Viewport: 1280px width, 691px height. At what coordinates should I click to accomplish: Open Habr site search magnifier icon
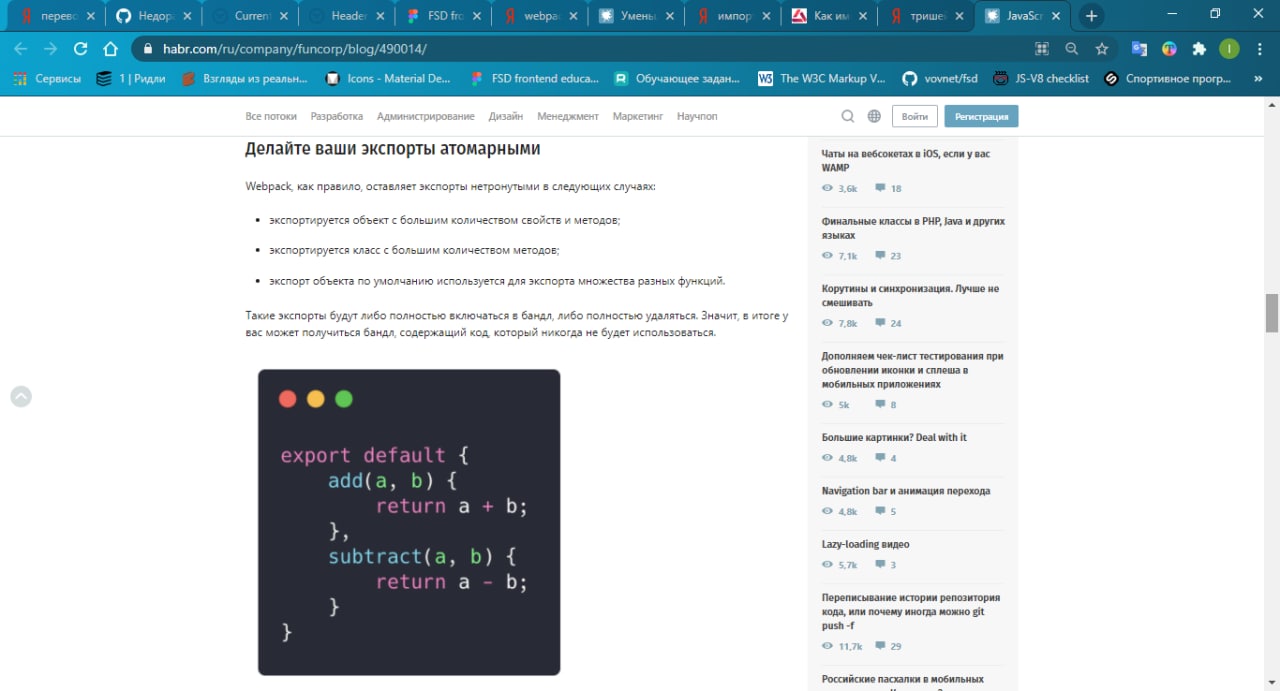click(x=848, y=116)
